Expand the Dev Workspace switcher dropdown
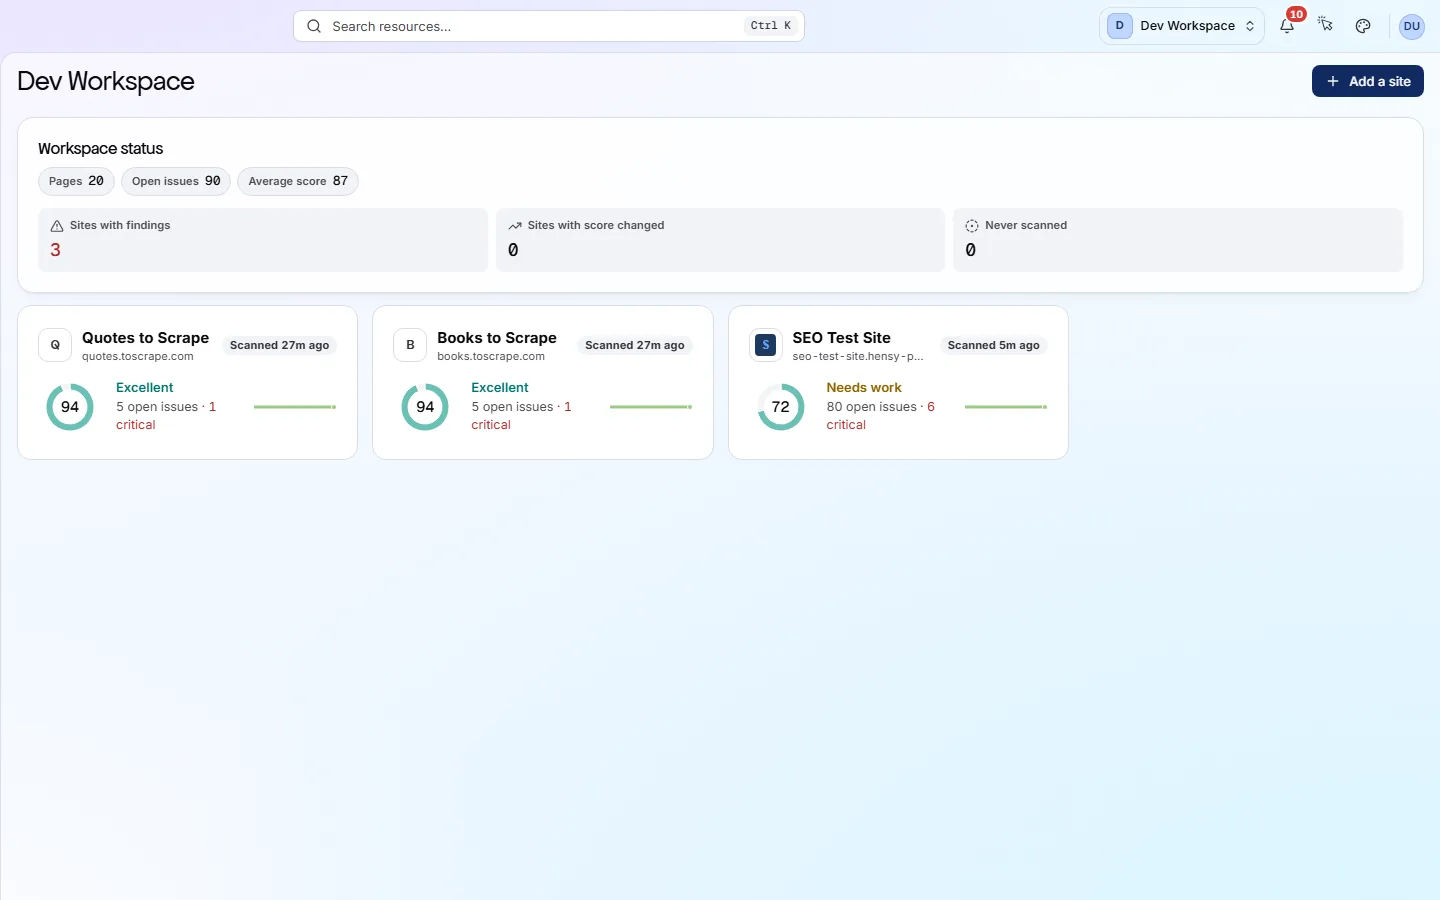Screen dimensions: 1440x900 (1182, 26)
